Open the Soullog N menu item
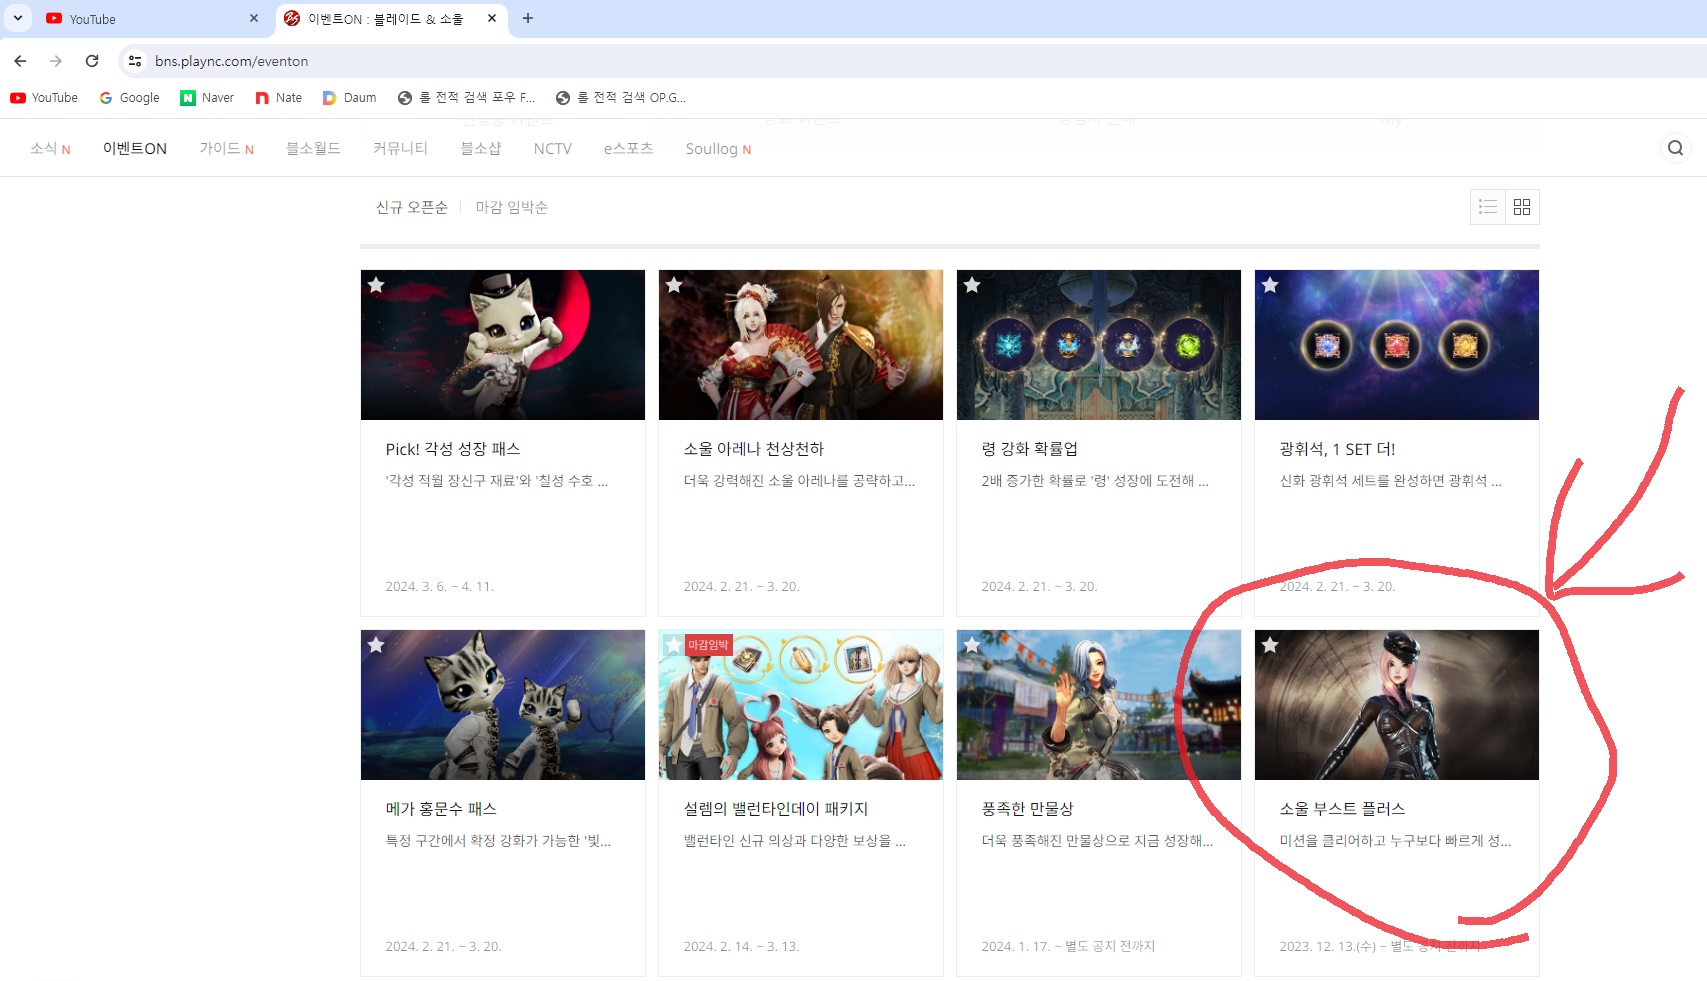The height and width of the screenshot is (981, 1707). (x=717, y=148)
